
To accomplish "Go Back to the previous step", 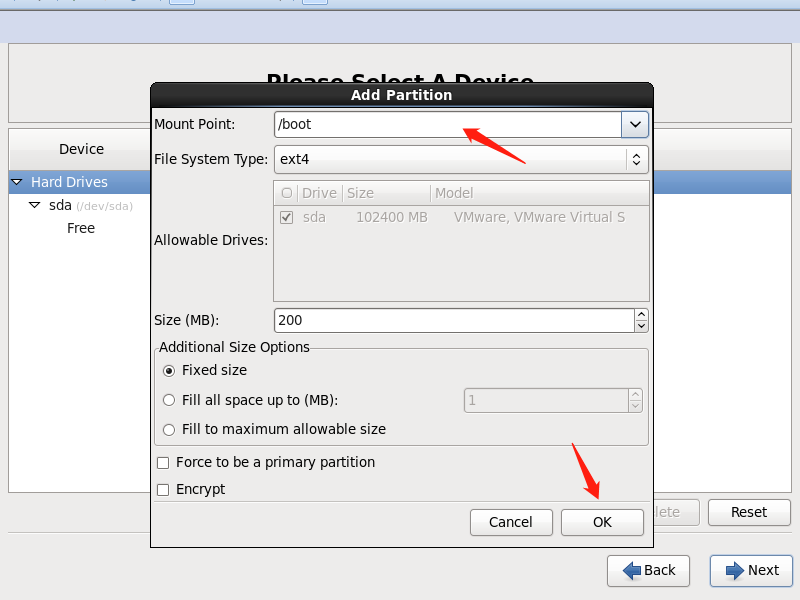I will [x=648, y=570].
